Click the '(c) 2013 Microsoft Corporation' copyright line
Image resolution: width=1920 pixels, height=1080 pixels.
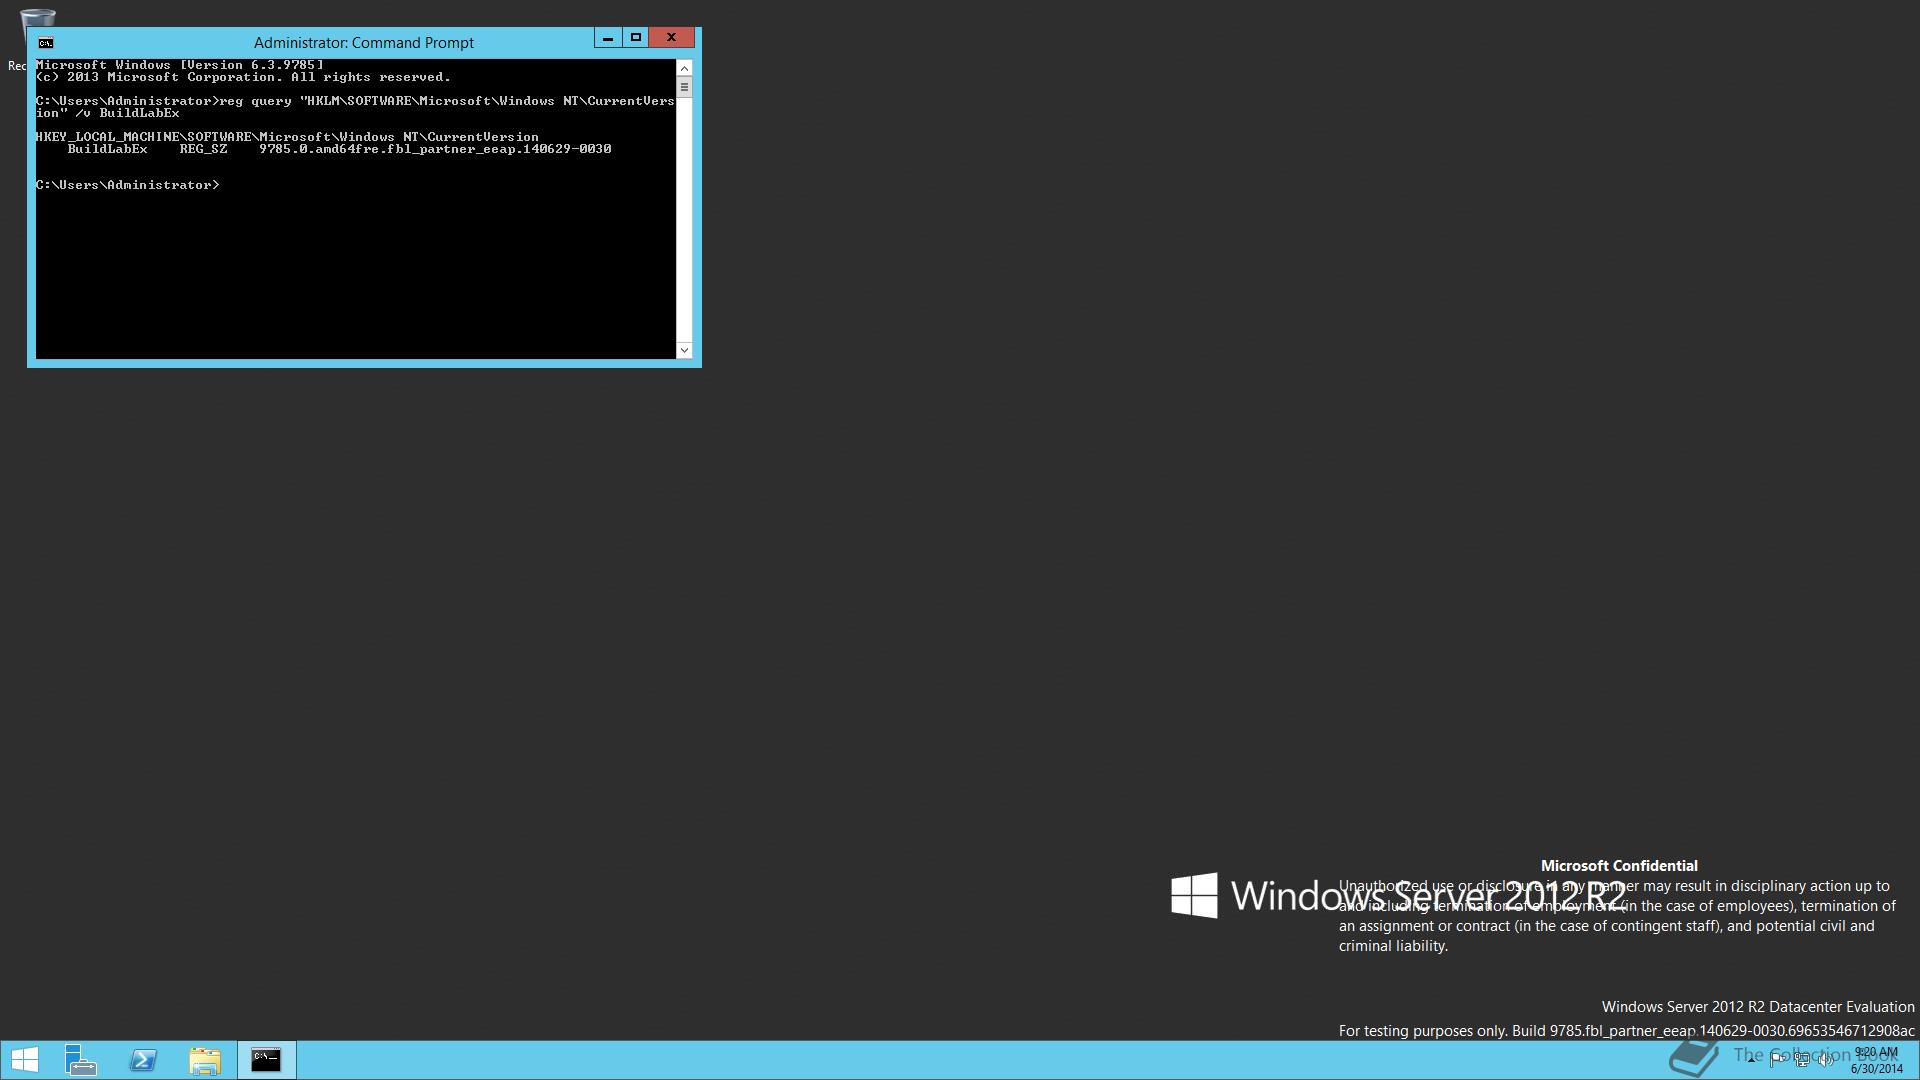243,77
